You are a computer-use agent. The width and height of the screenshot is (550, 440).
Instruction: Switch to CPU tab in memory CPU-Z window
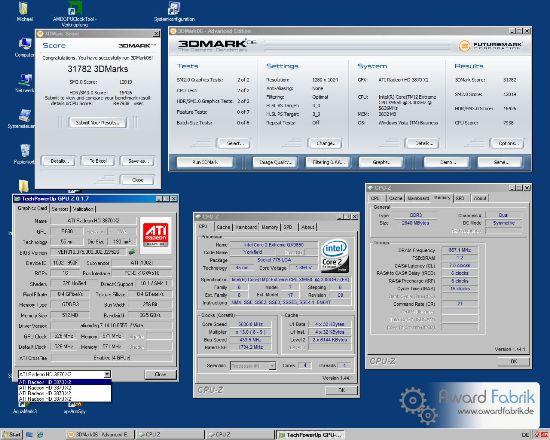(375, 198)
